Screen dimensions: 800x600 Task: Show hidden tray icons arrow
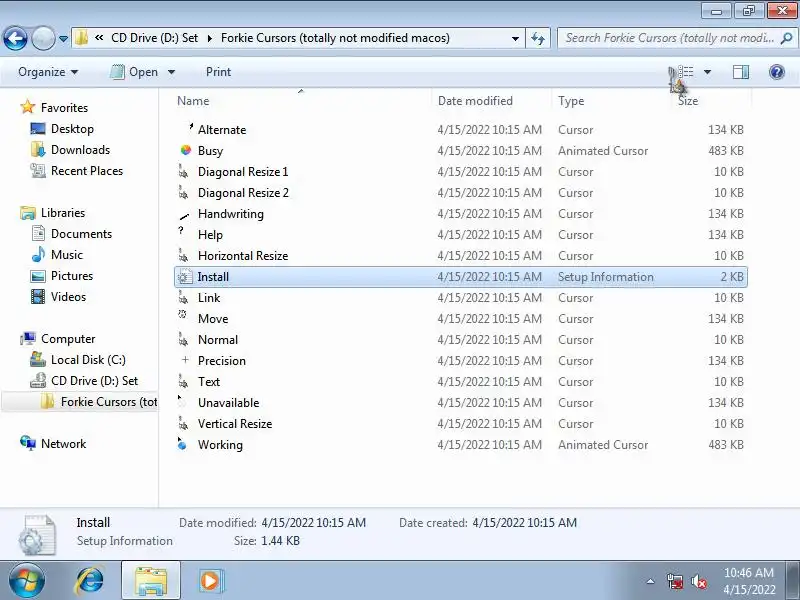[650, 581]
